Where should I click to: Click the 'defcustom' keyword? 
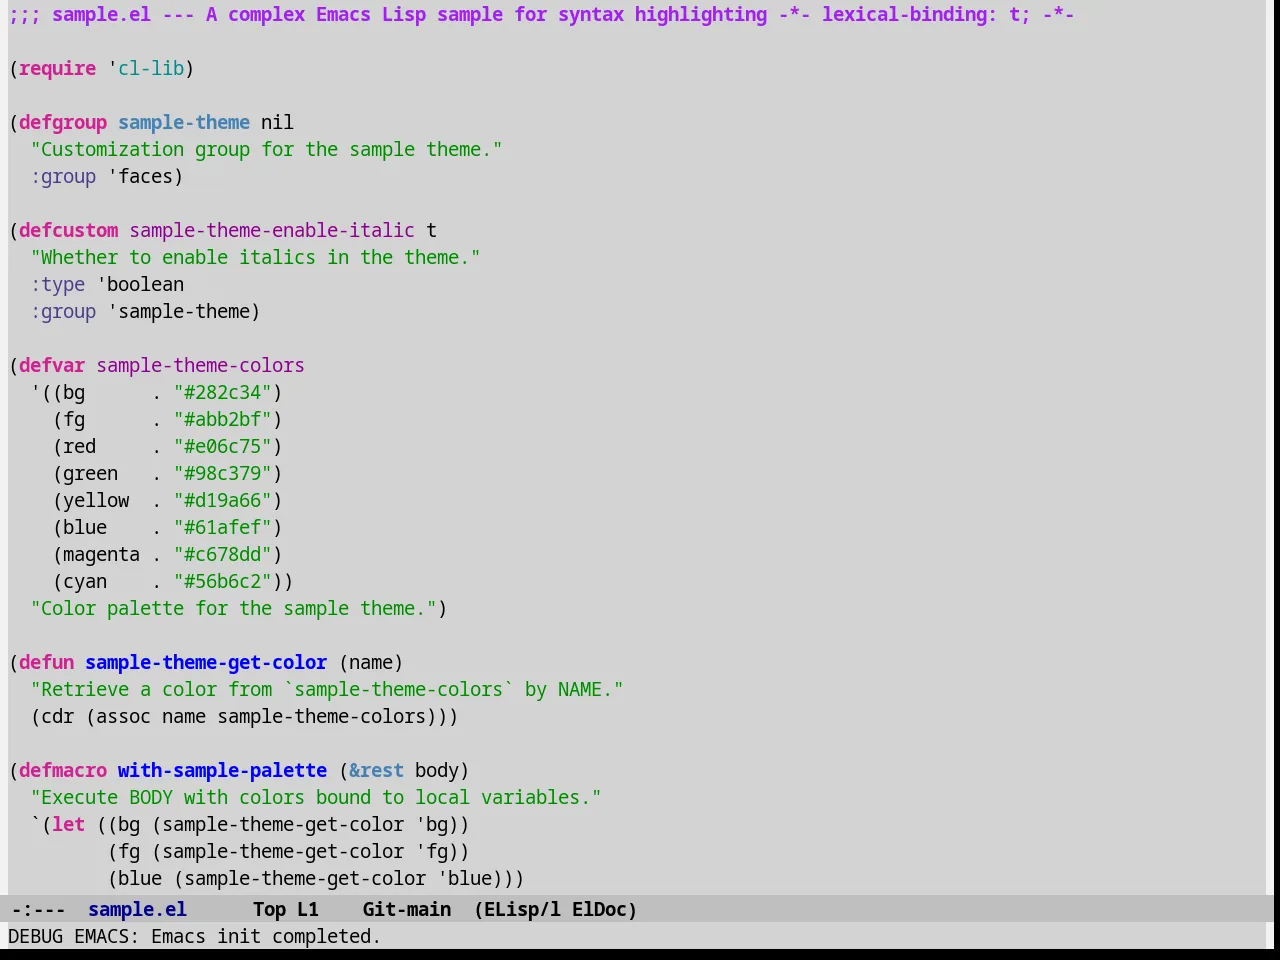(x=68, y=230)
